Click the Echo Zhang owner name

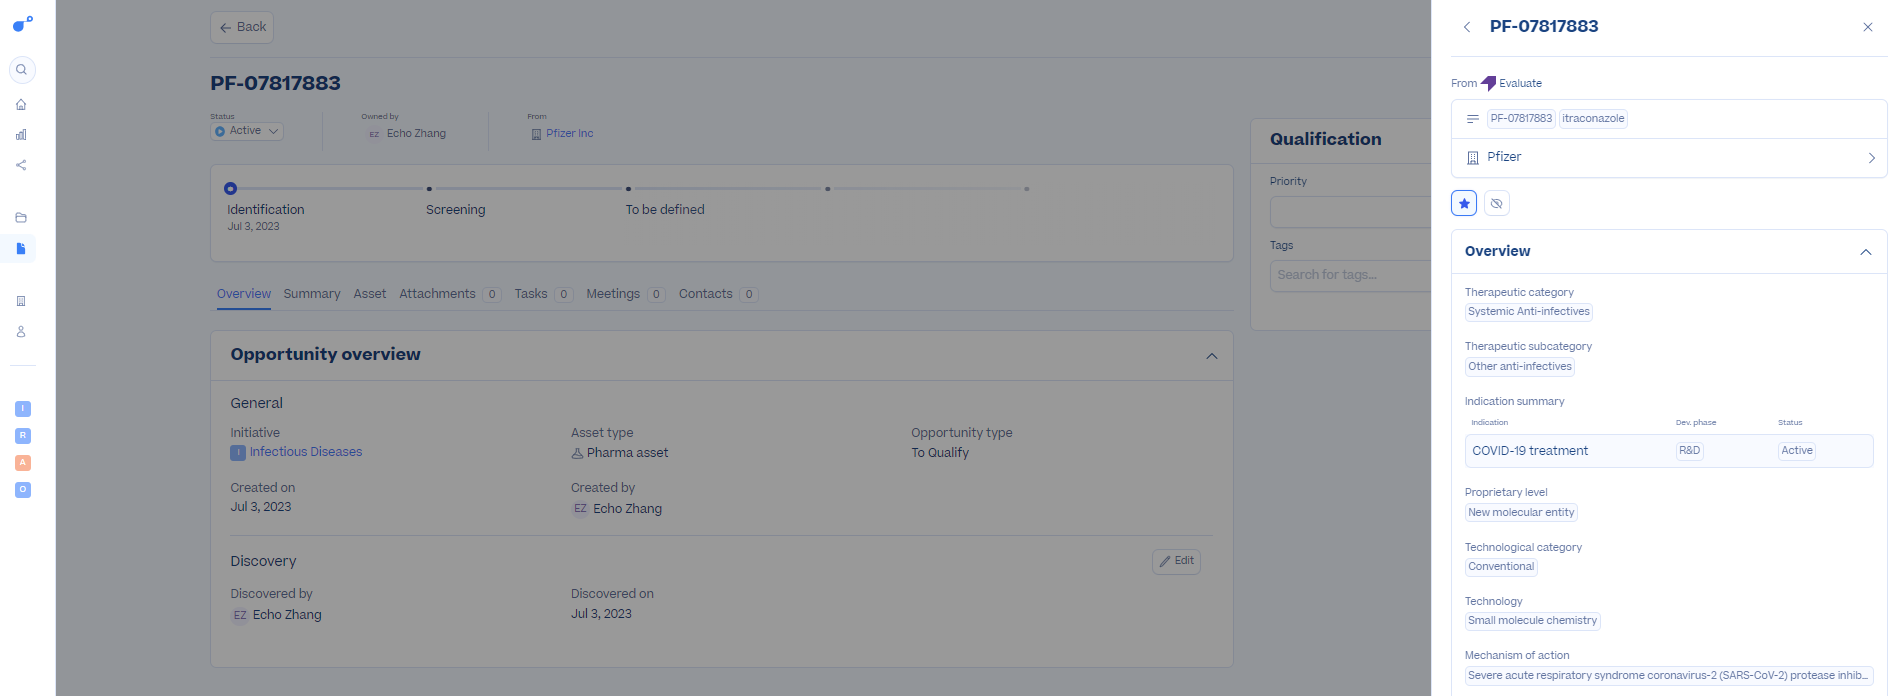point(416,133)
